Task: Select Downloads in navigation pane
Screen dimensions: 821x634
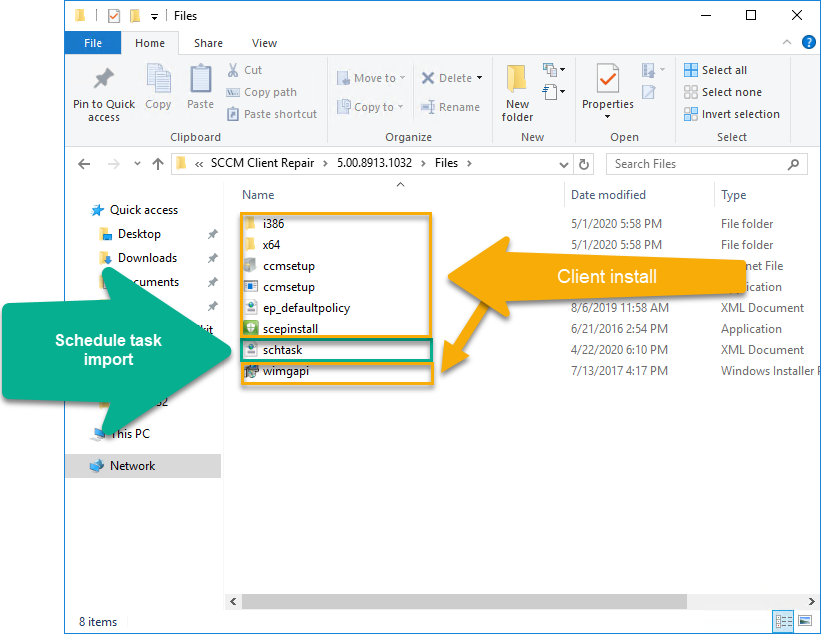Action: (147, 258)
